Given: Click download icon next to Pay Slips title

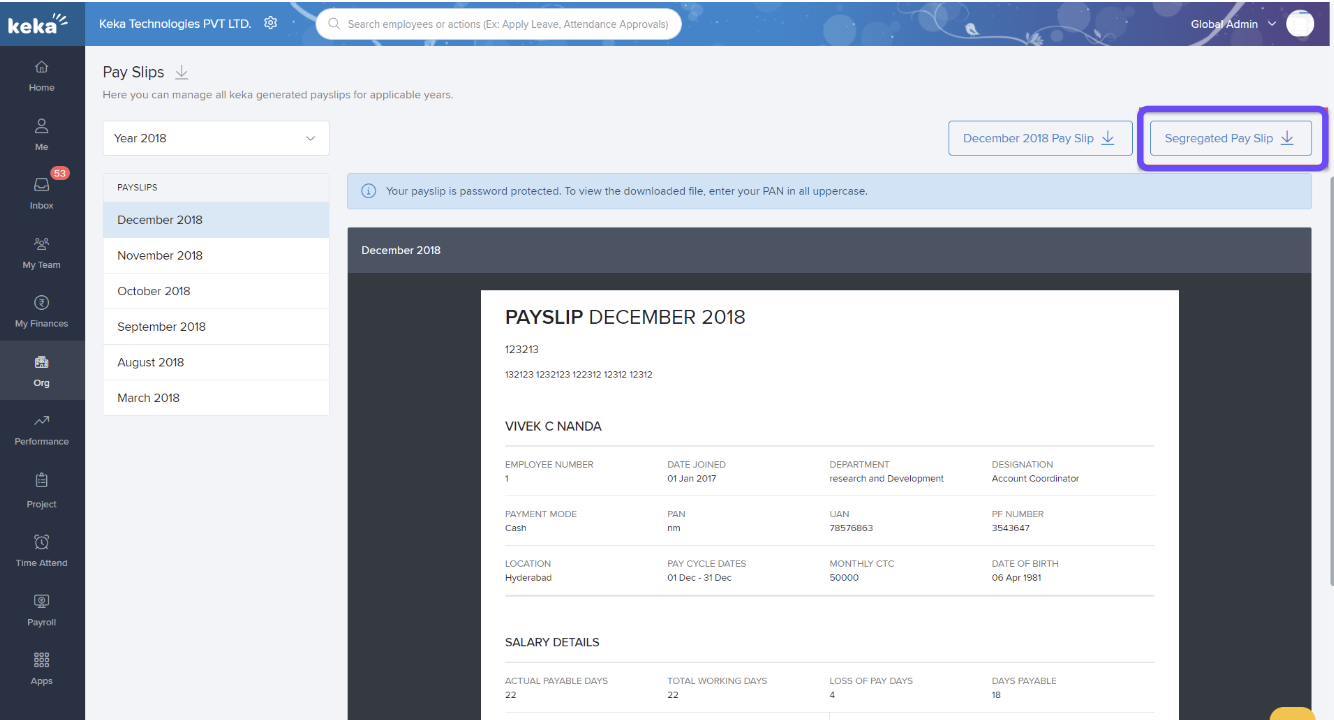Looking at the screenshot, I should (x=181, y=73).
